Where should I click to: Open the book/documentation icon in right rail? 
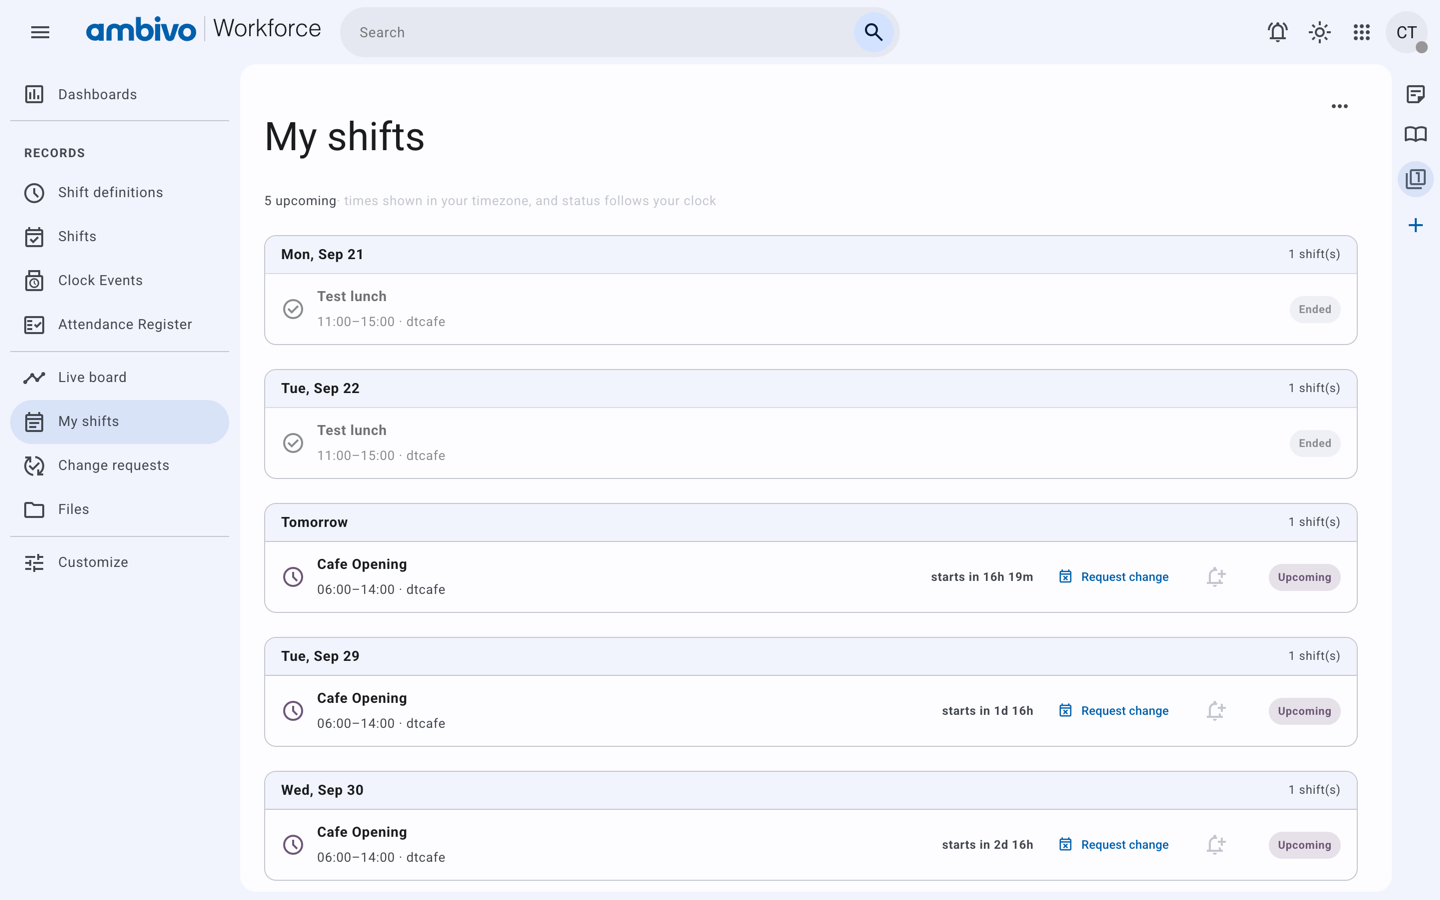pyautogui.click(x=1416, y=134)
